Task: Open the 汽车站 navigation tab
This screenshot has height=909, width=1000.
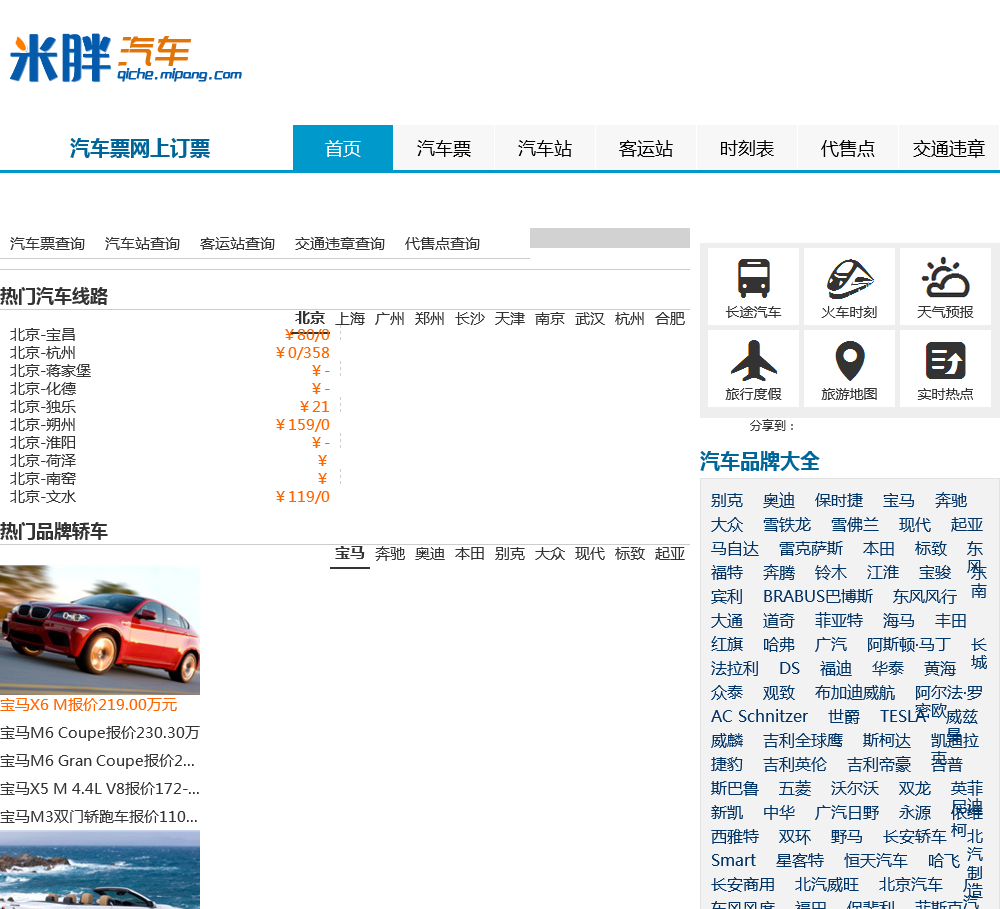Action: tap(545, 148)
